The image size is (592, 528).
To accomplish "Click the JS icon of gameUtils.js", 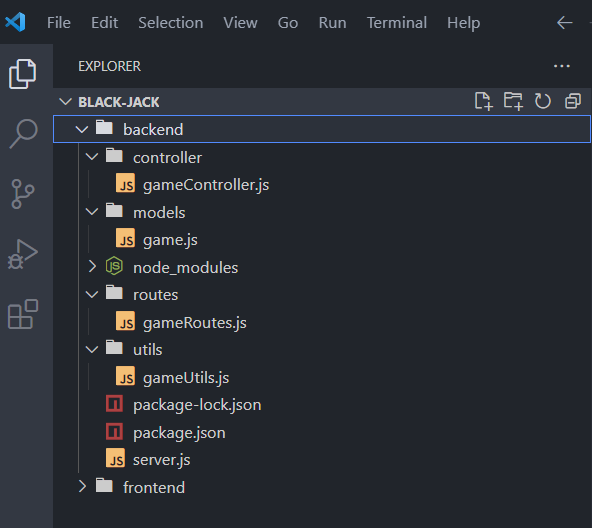I will click(125, 375).
